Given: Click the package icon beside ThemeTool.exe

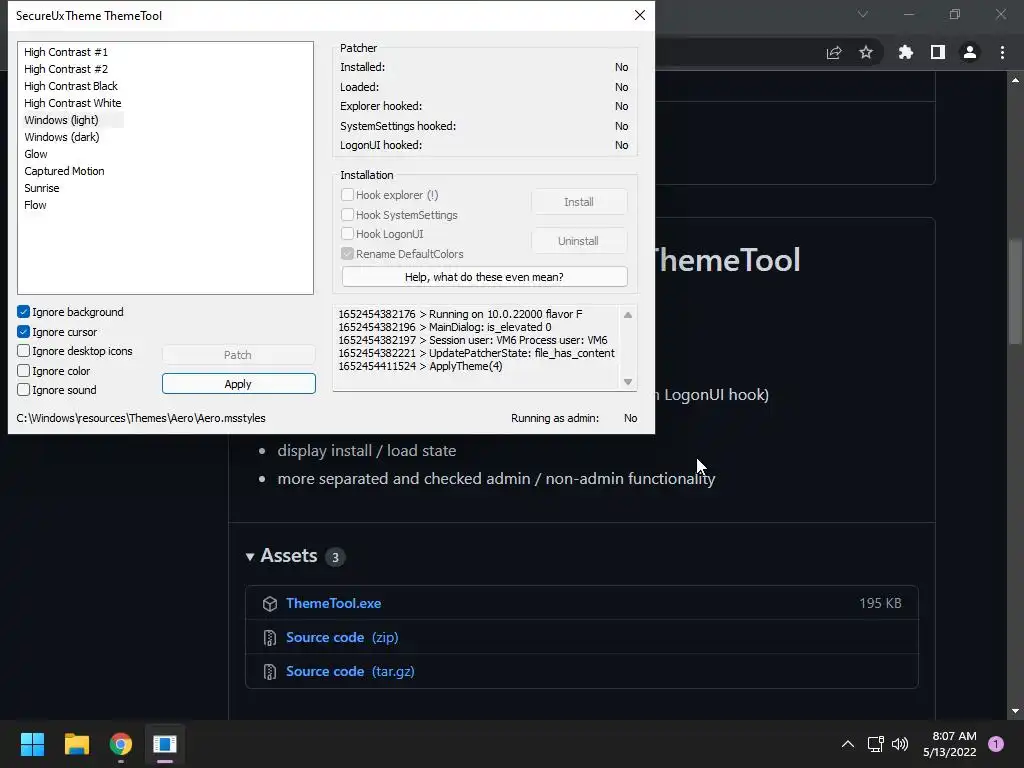Looking at the screenshot, I should 270,604.
